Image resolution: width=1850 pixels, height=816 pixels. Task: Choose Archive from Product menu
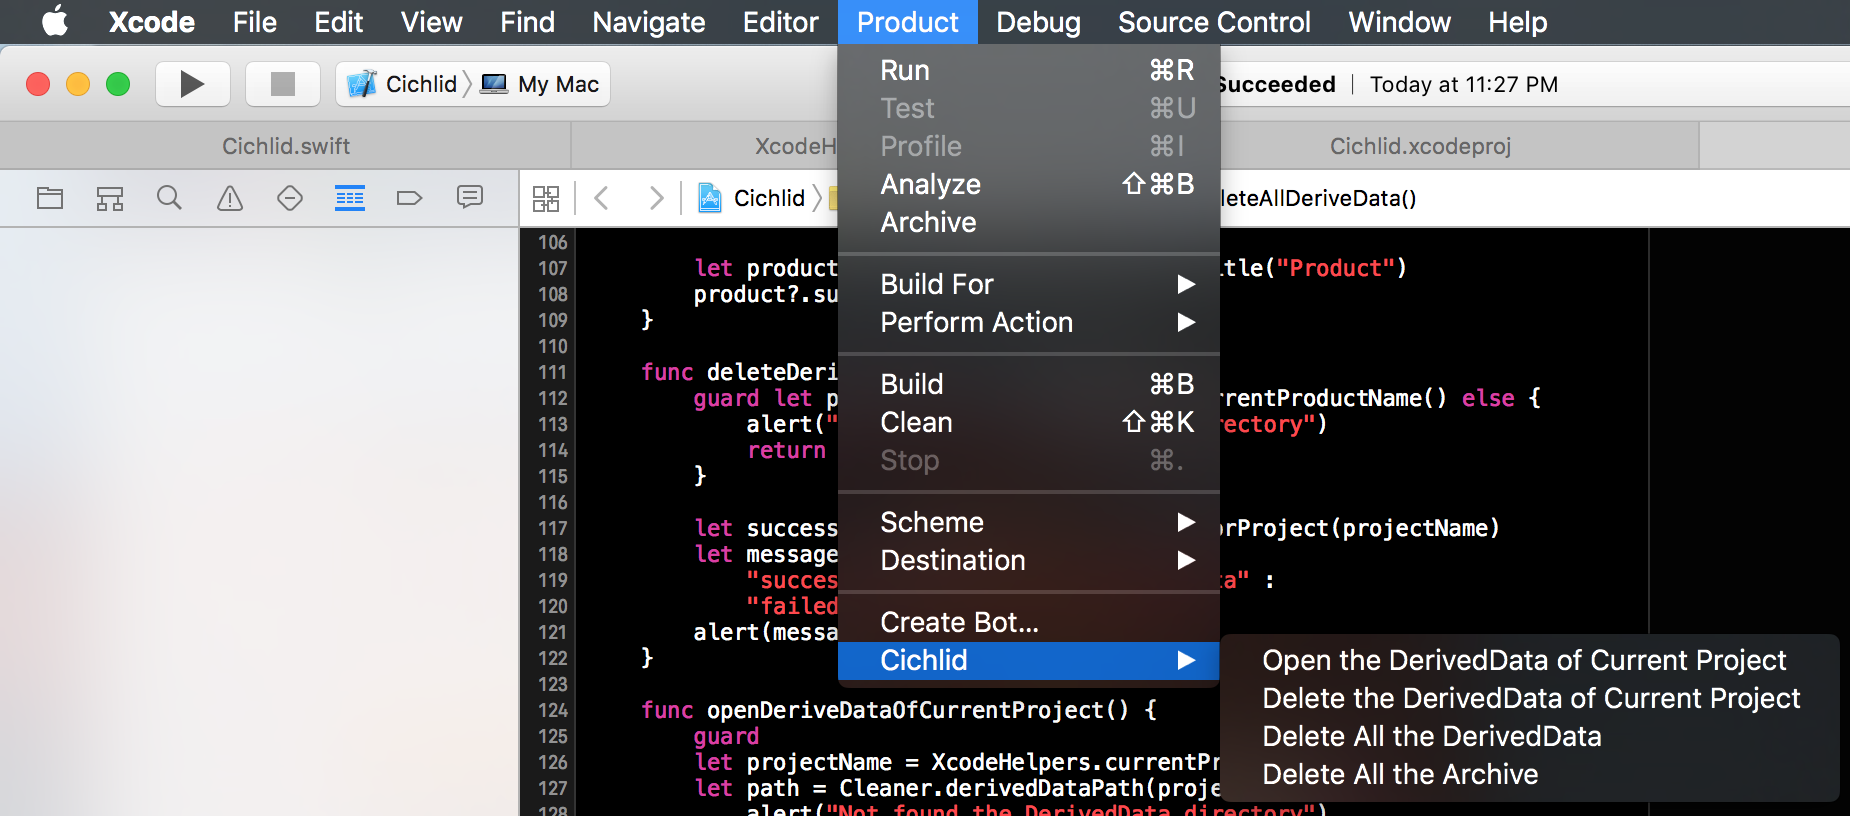coord(1029,222)
